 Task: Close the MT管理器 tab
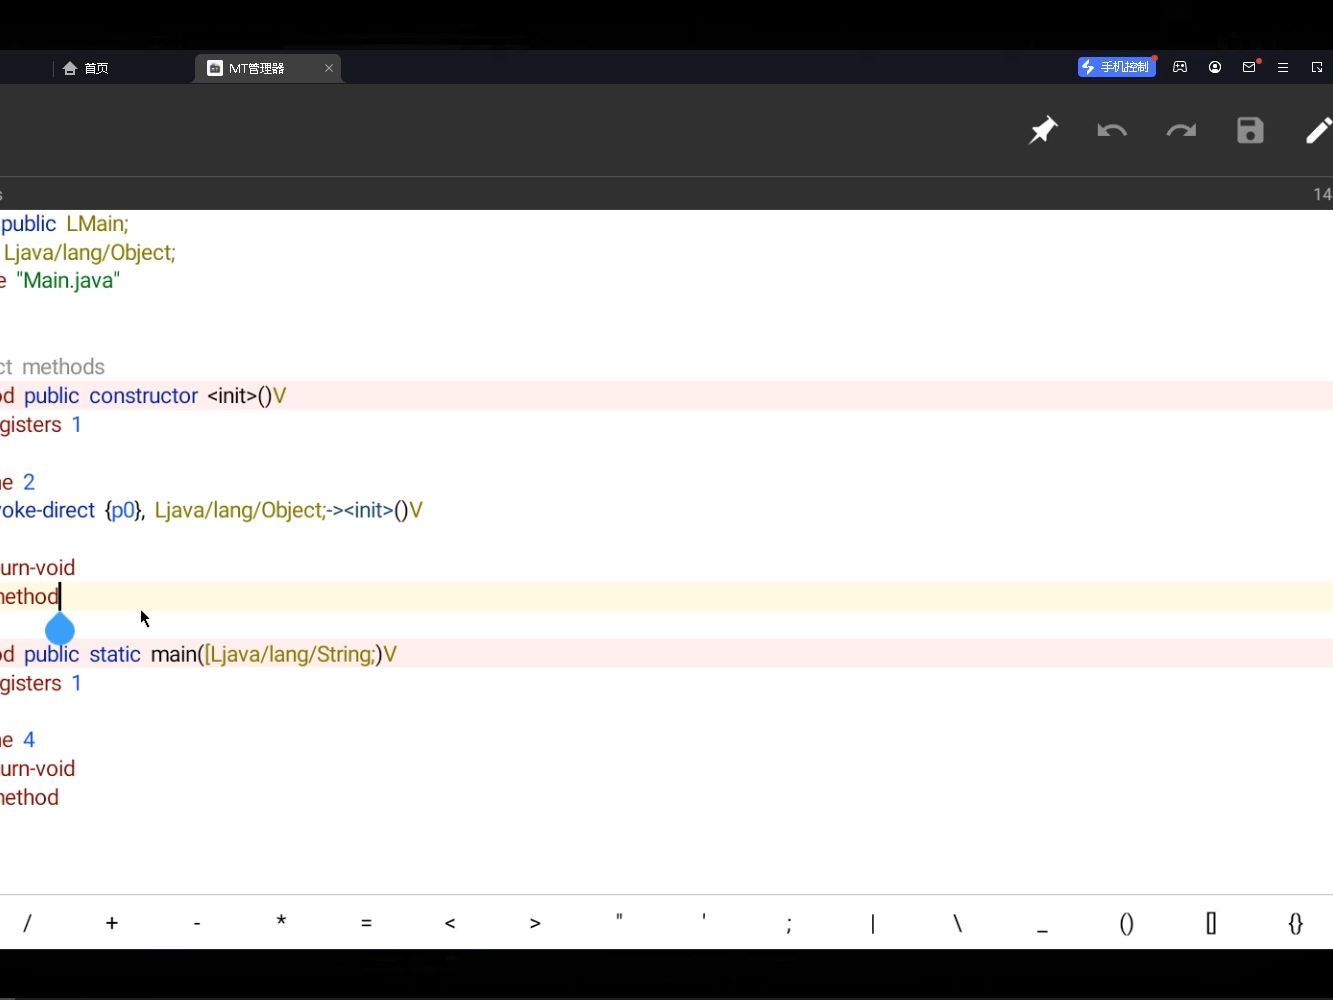click(x=328, y=68)
